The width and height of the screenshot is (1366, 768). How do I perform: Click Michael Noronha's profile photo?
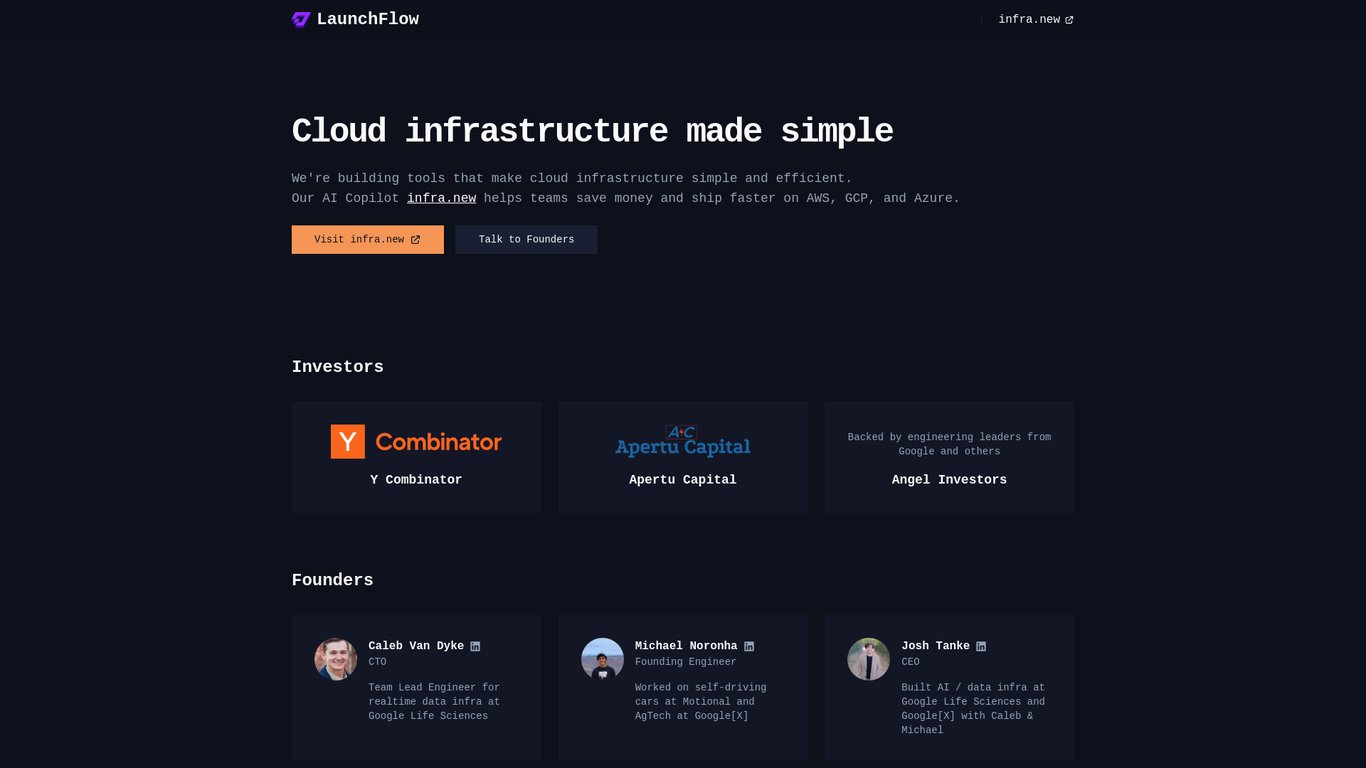tap(602, 659)
